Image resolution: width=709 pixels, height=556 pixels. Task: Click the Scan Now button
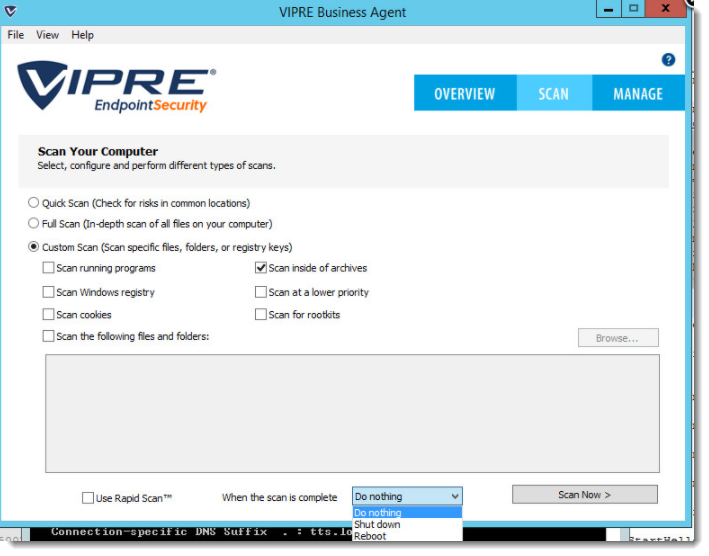[x=585, y=495]
